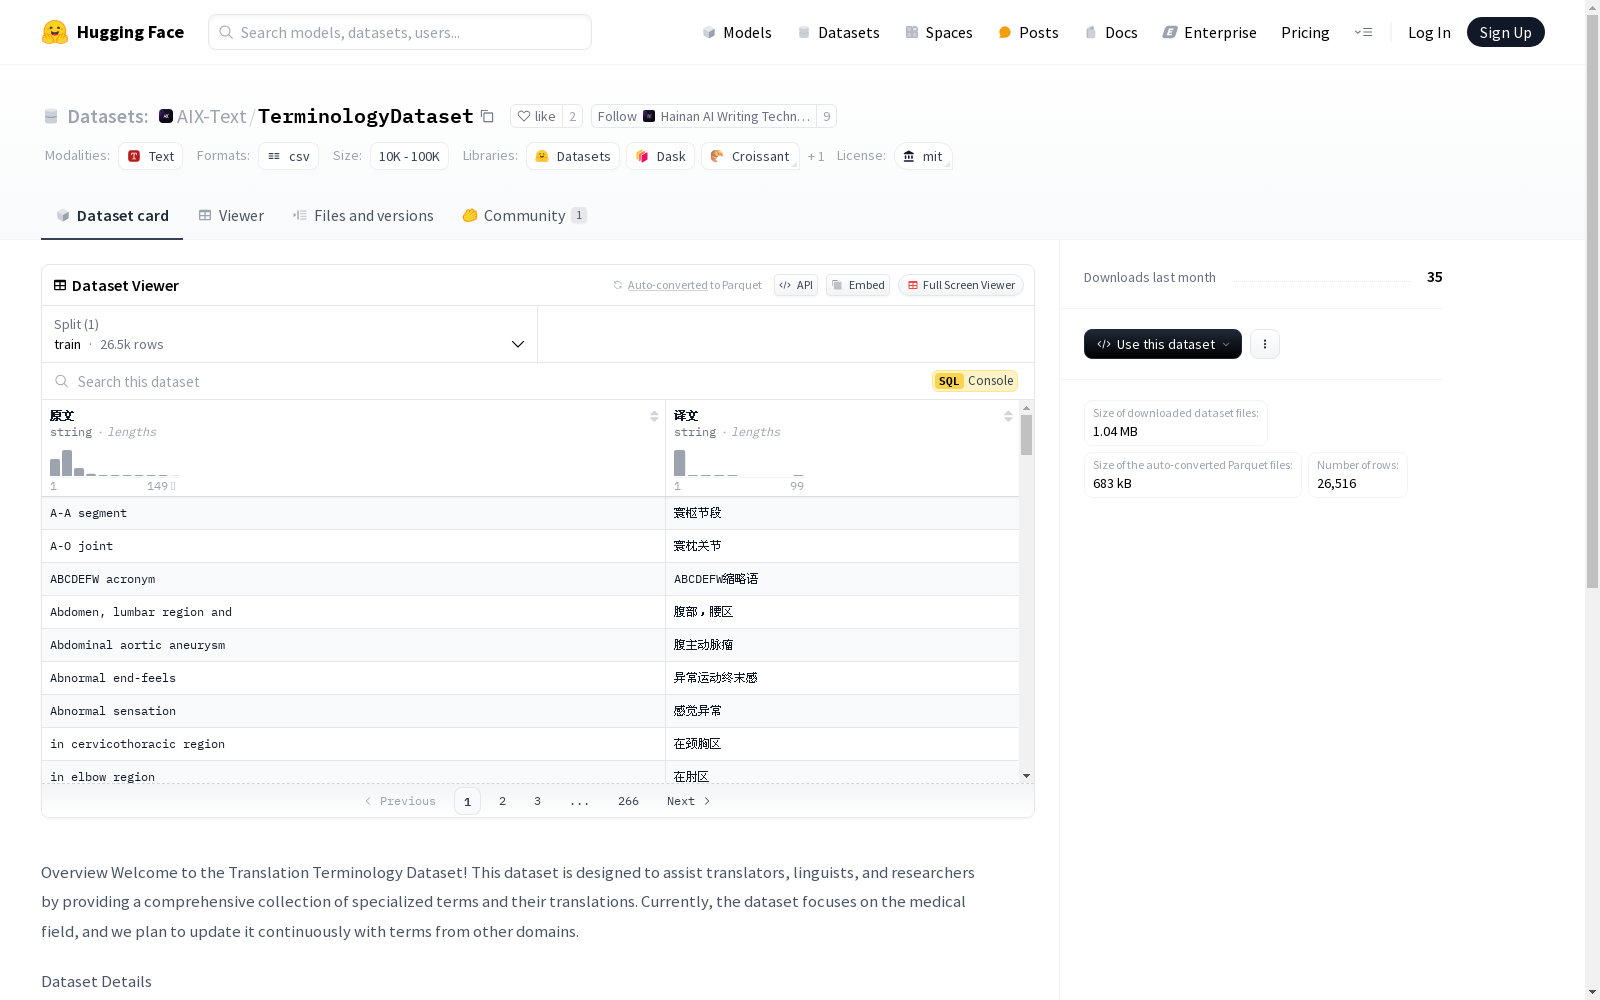Focus the main search models field
Screen dimensions: 1600x1000
(400, 32)
